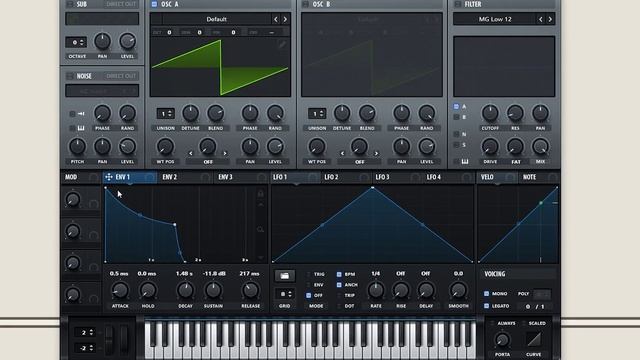Click the Filter Drive knob
640x360 pixels.
[x=490, y=147]
